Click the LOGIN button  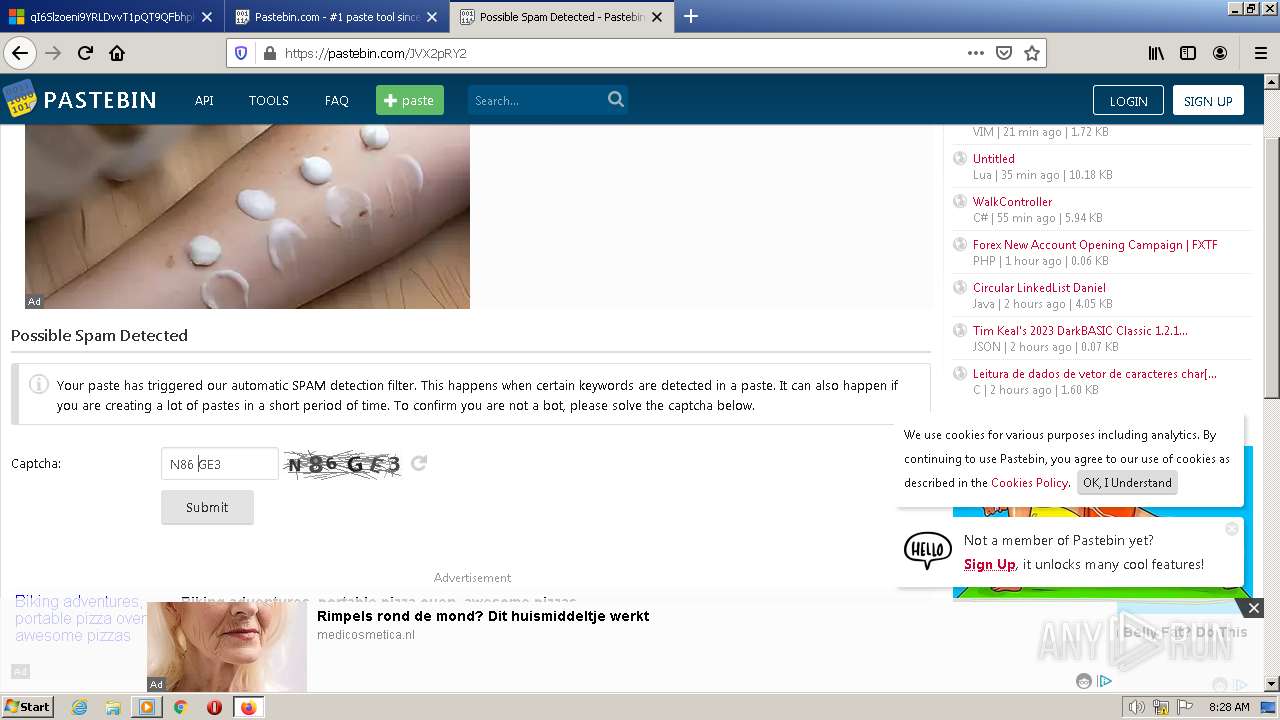click(1128, 100)
